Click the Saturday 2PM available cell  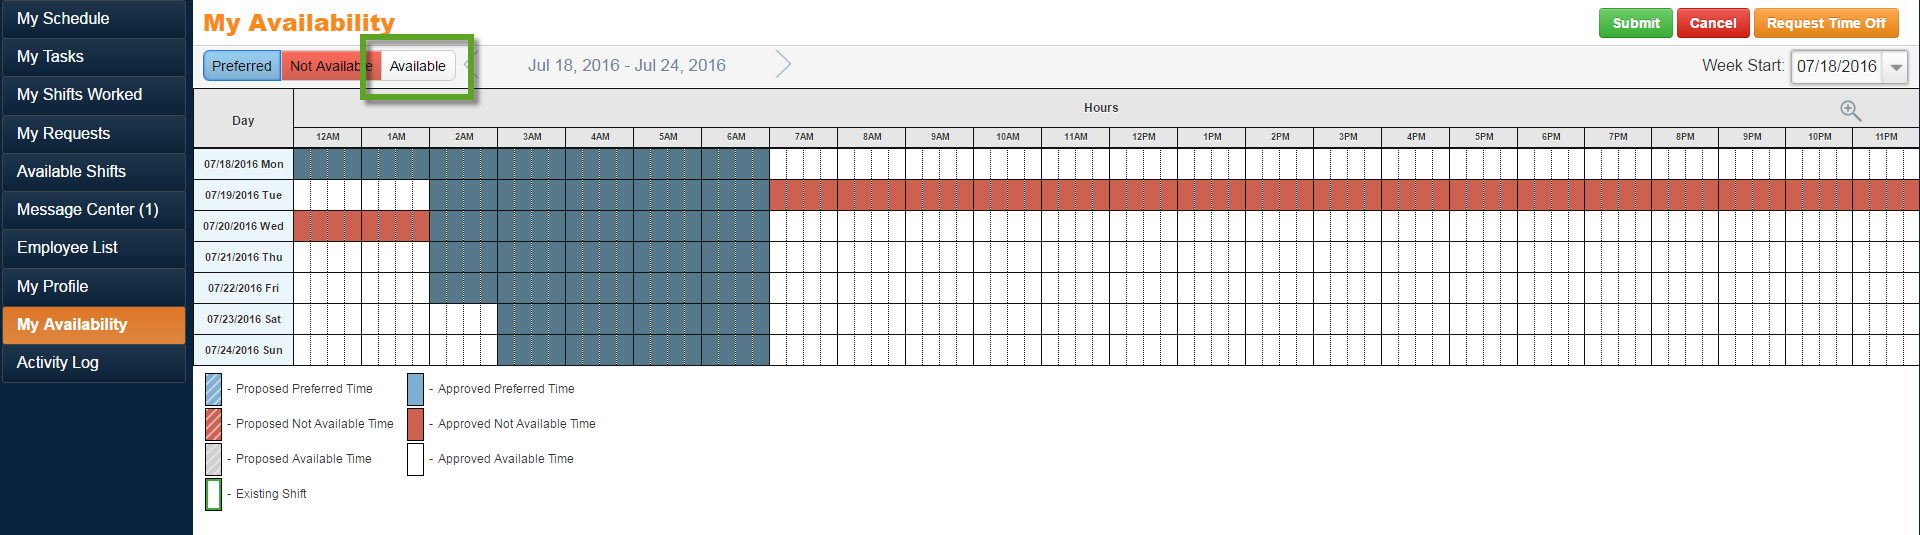click(1280, 319)
